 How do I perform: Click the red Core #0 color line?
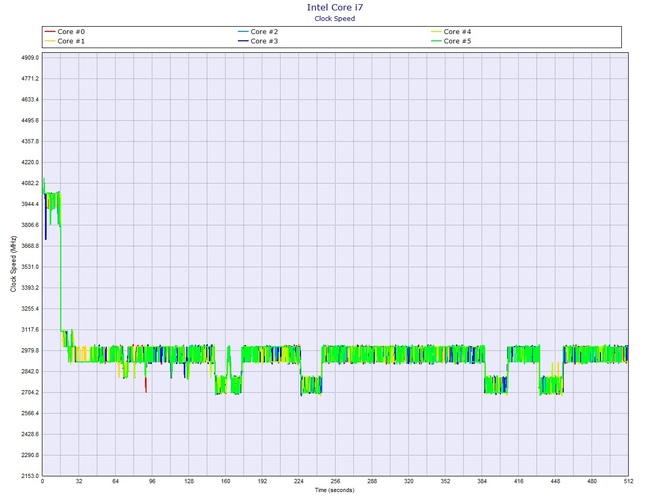(50, 32)
